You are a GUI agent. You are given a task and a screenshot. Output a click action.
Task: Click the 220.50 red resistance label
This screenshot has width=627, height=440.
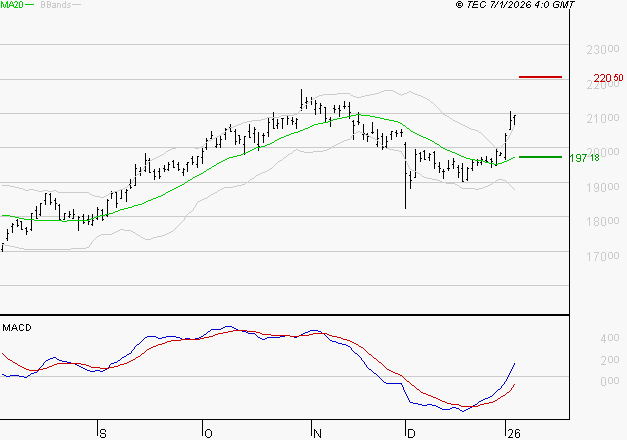pyautogui.click(x=608, y=78)
